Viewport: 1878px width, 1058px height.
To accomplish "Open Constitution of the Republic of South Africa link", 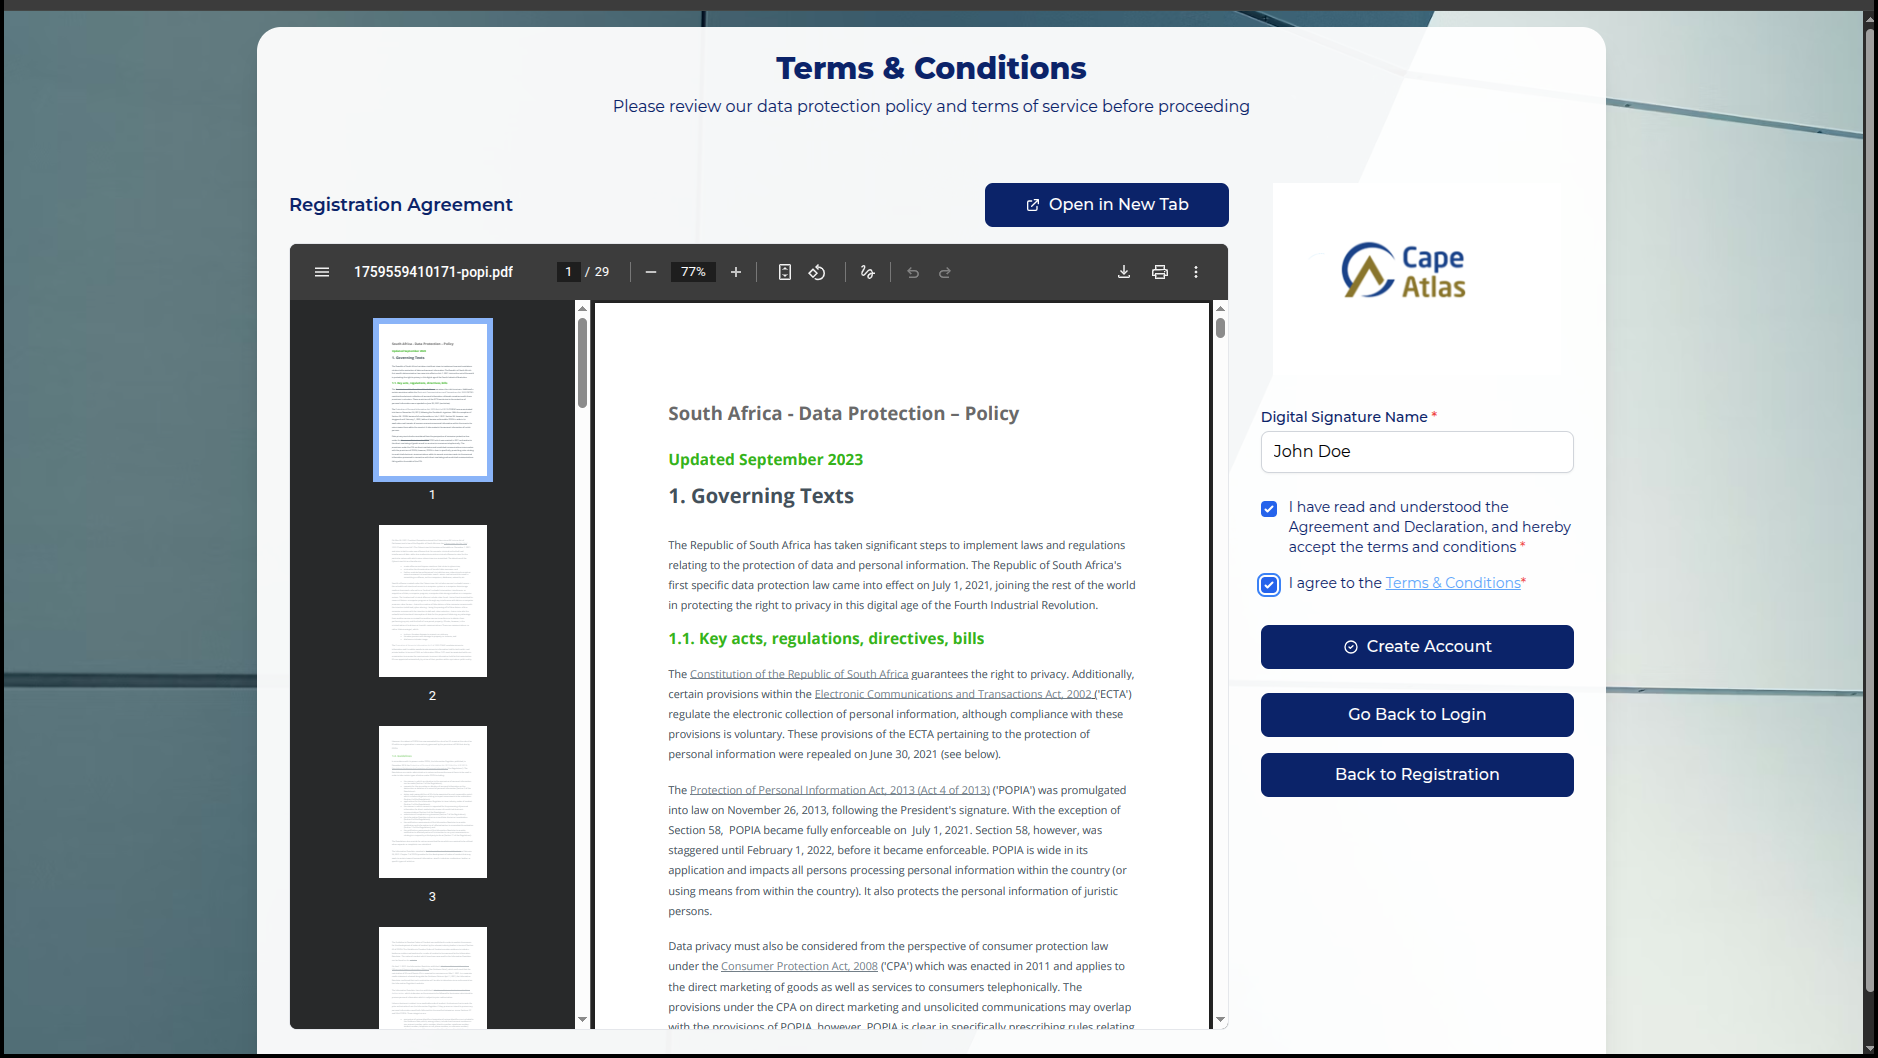I will click(x=799, y=674).
